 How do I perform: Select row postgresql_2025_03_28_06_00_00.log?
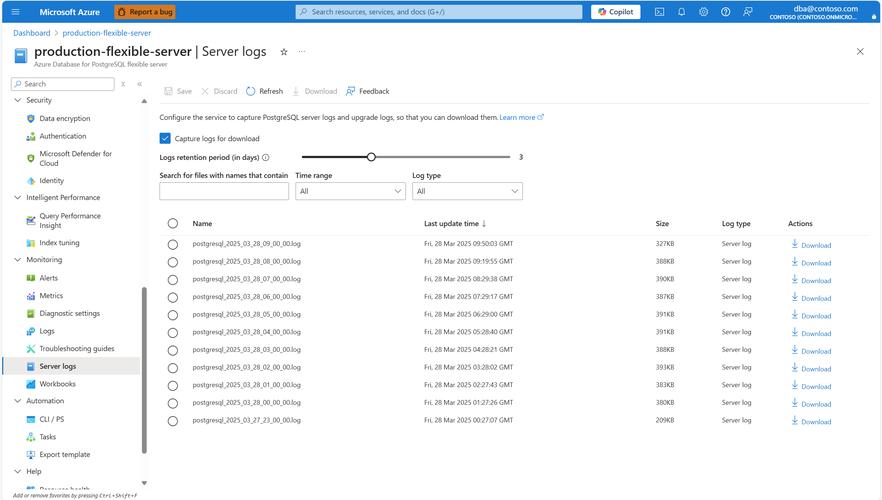[x=173, y=298]
